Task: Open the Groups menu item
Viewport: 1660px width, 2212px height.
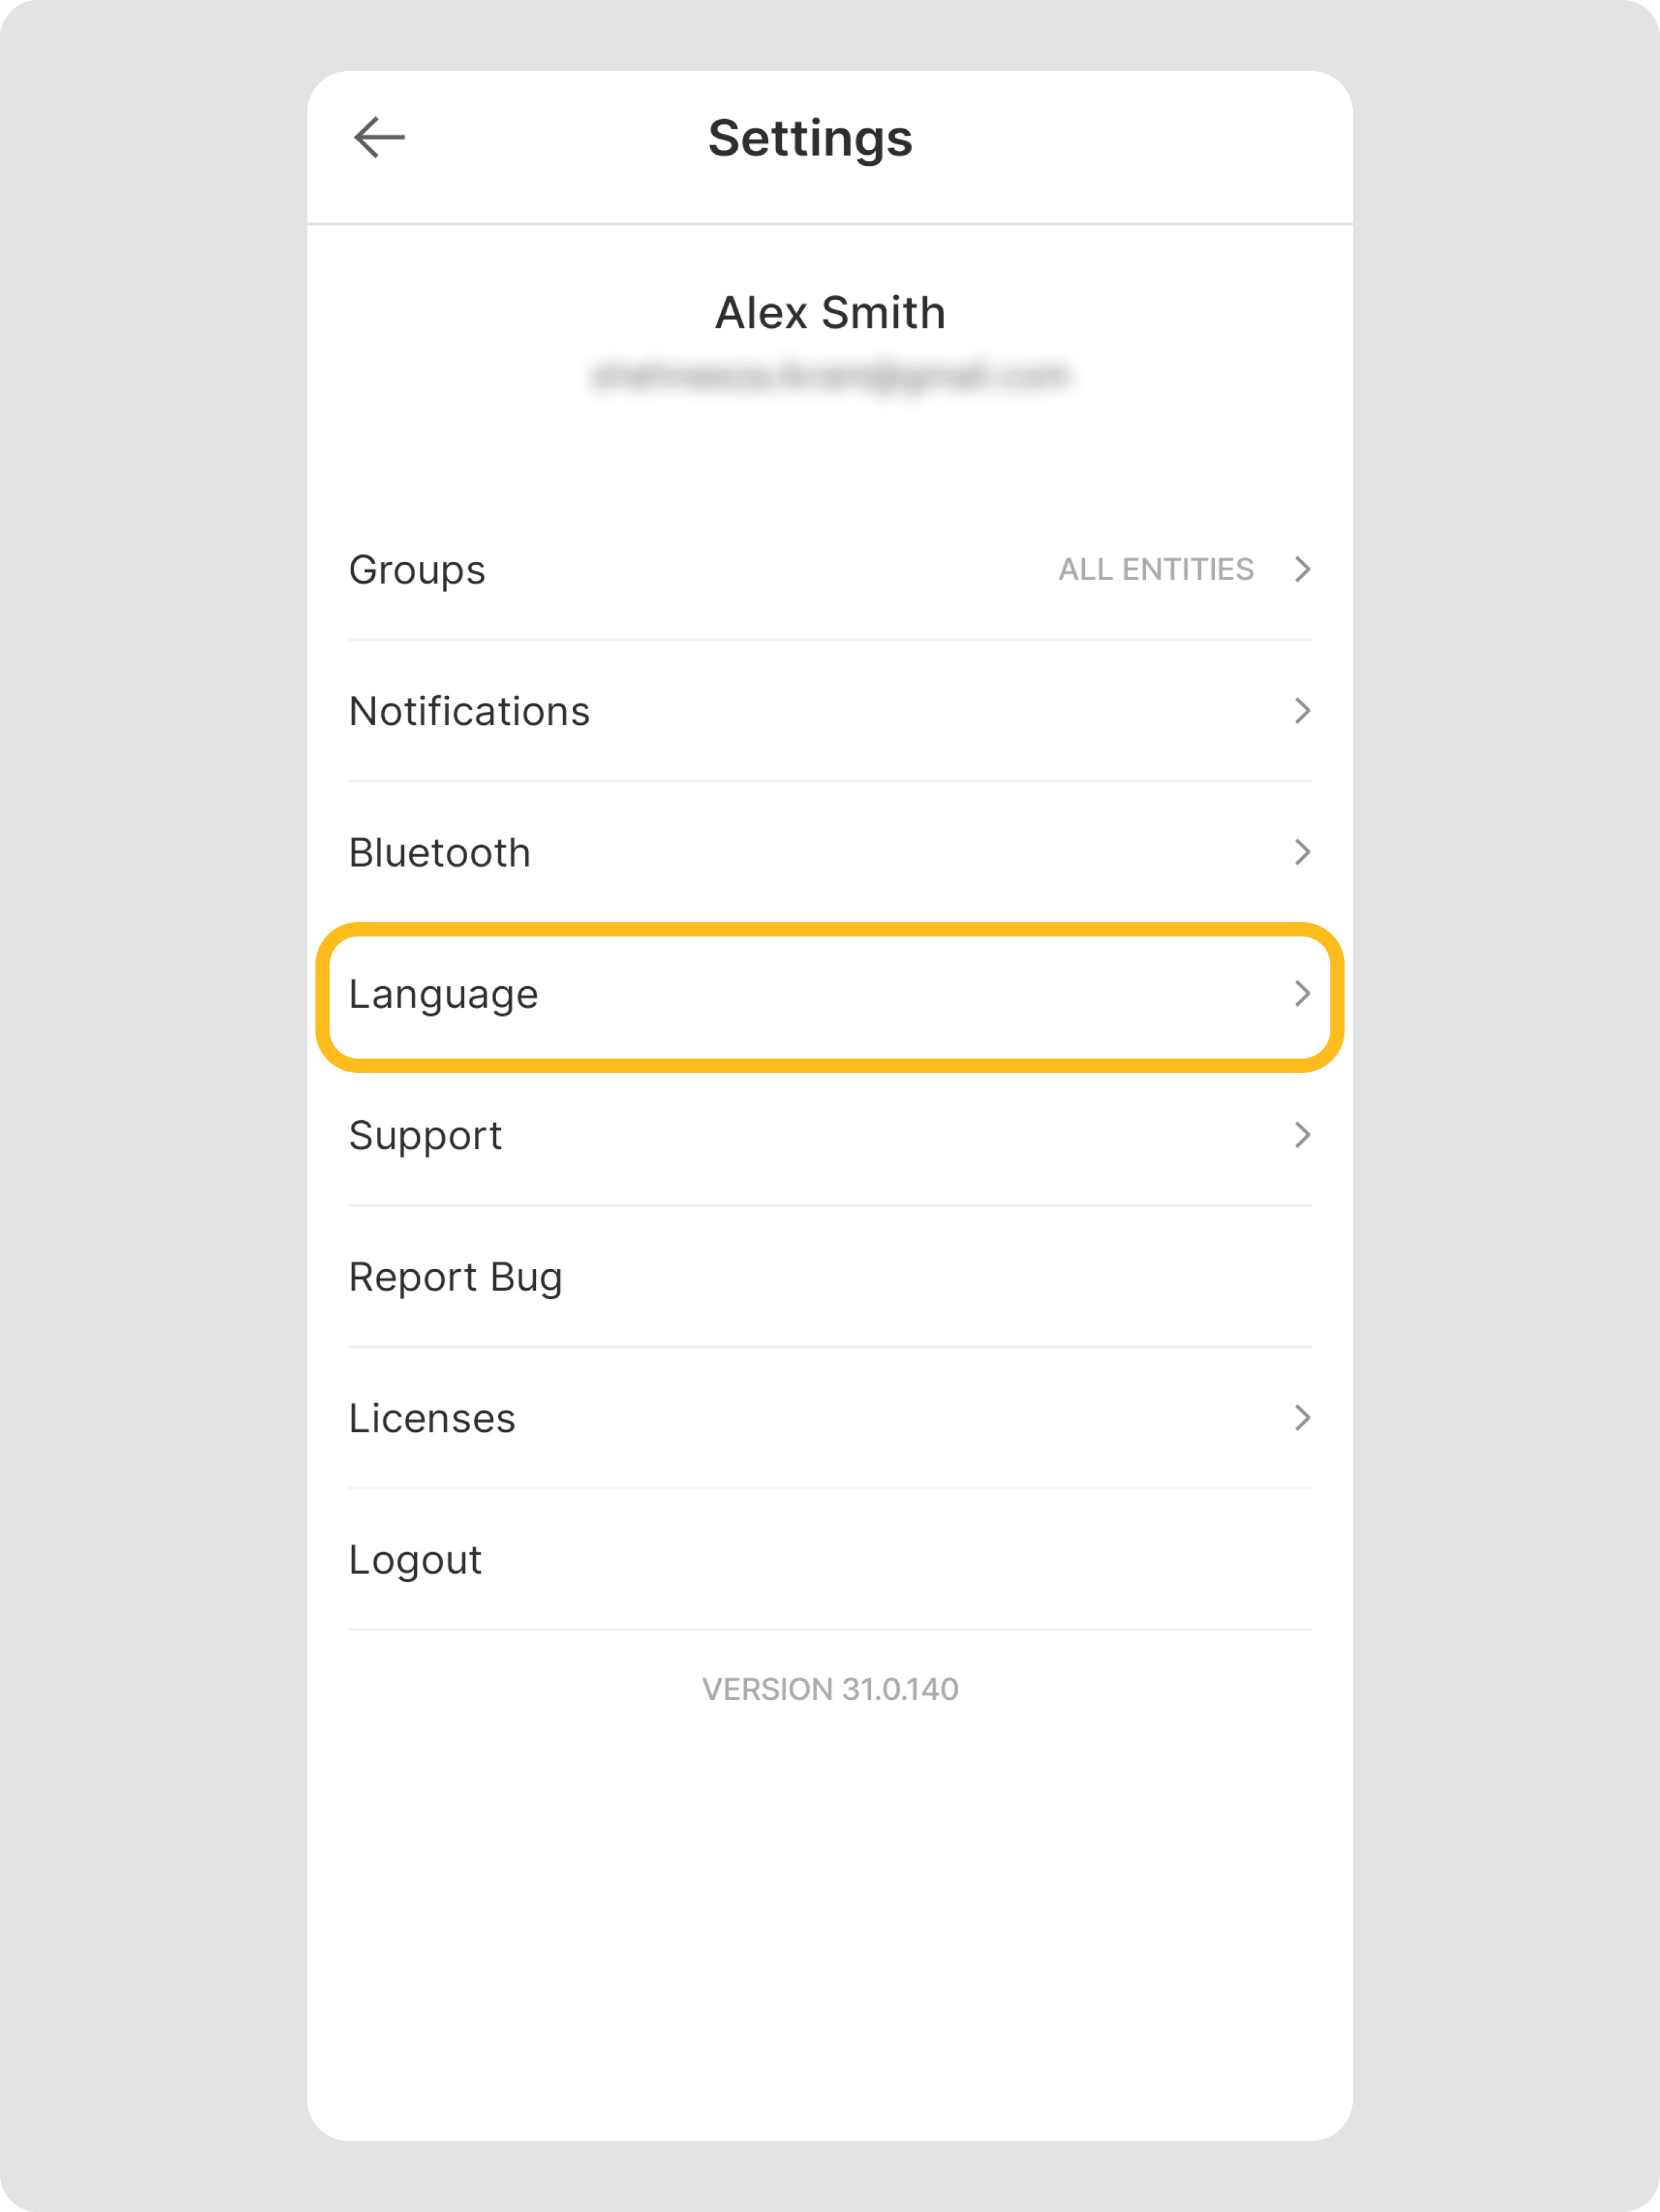Action: (x=417, y=570)
